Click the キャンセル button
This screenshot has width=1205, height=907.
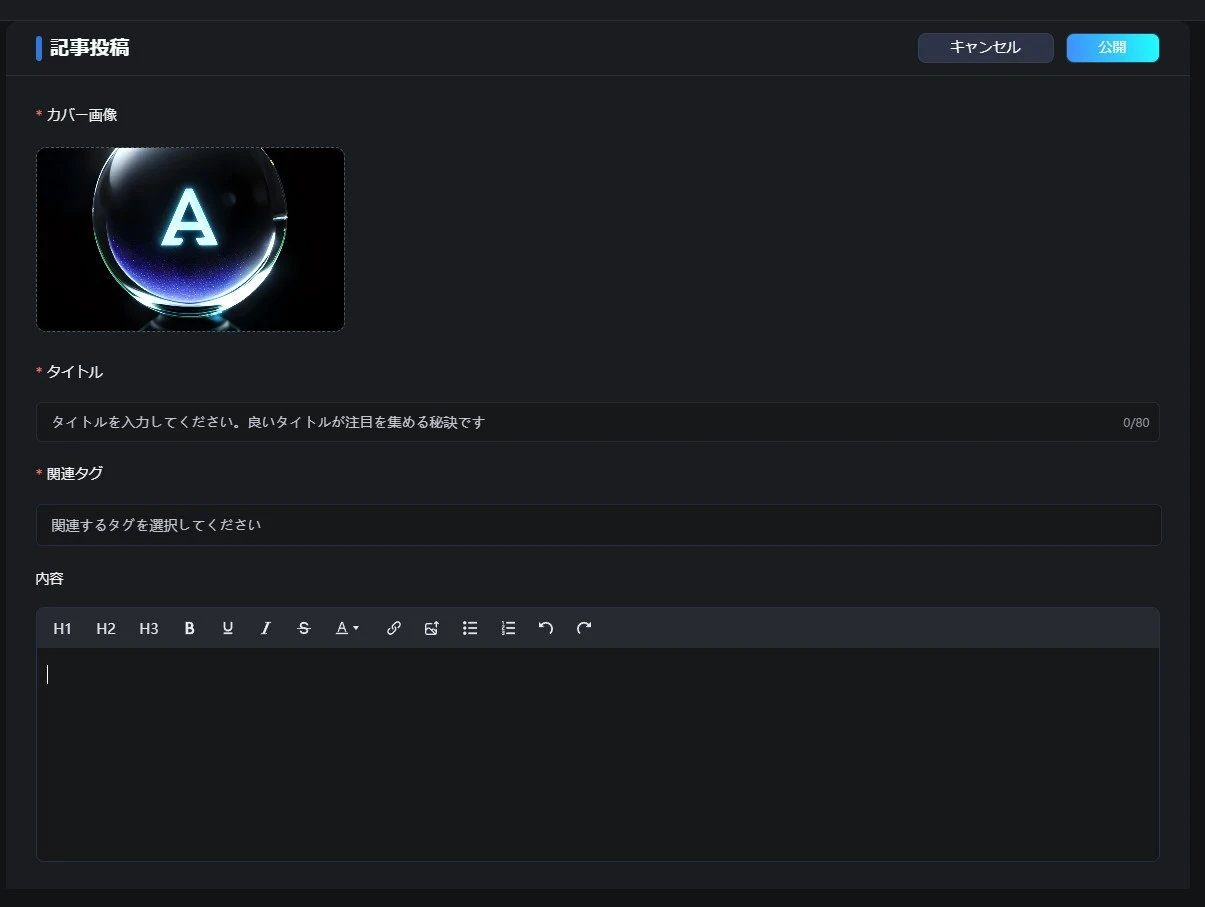[985, 48]
